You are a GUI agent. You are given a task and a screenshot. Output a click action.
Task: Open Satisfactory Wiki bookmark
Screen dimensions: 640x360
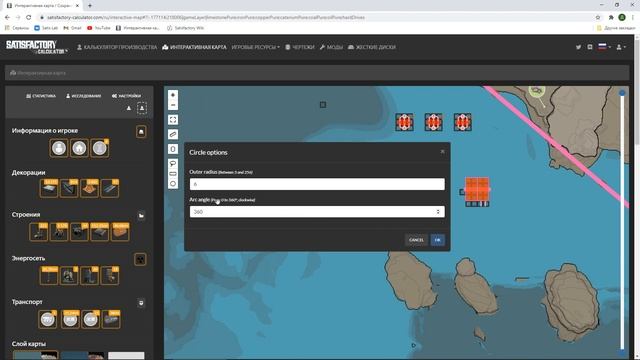click(x=185, y=28)
